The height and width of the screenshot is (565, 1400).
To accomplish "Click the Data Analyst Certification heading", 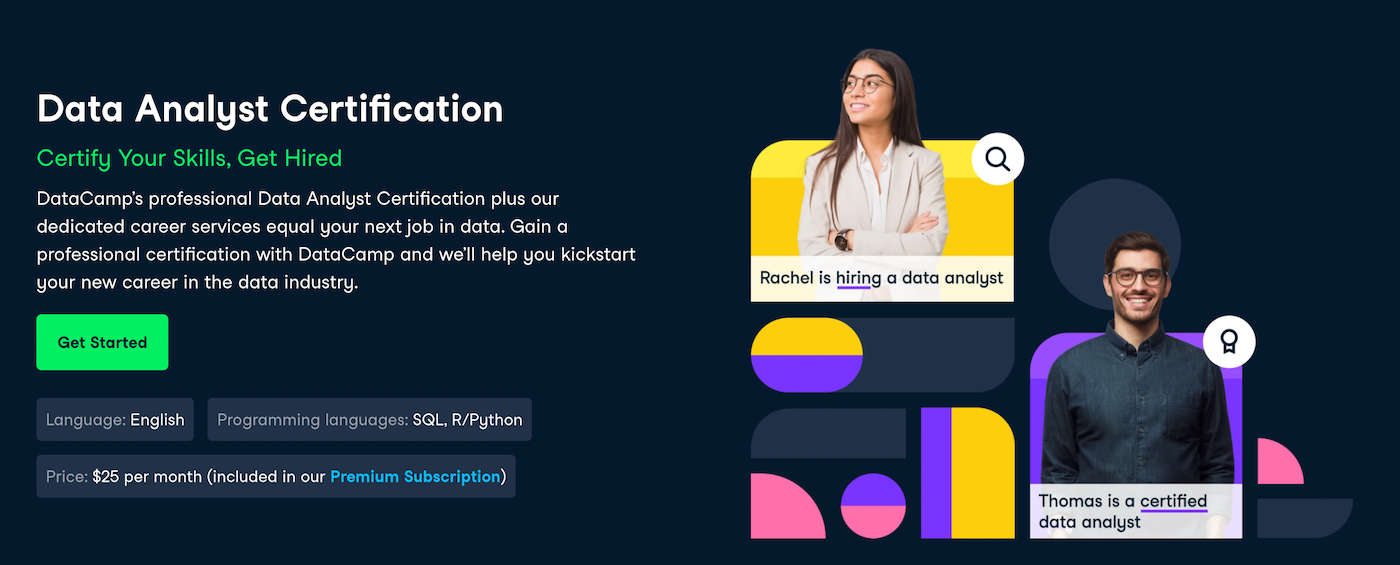I will (x=270, y=109).
